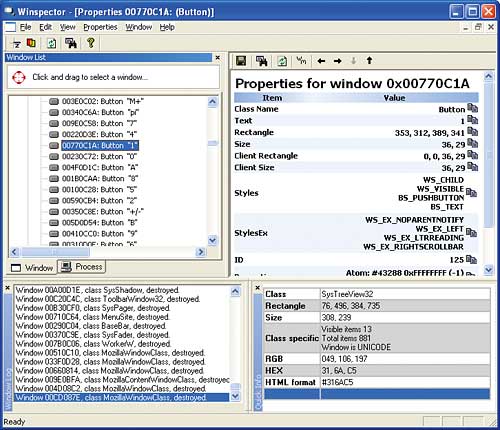Click window tree horizontal scroll left arrow
The width and height of the screenshot is (500, 430).
(14, 252)
